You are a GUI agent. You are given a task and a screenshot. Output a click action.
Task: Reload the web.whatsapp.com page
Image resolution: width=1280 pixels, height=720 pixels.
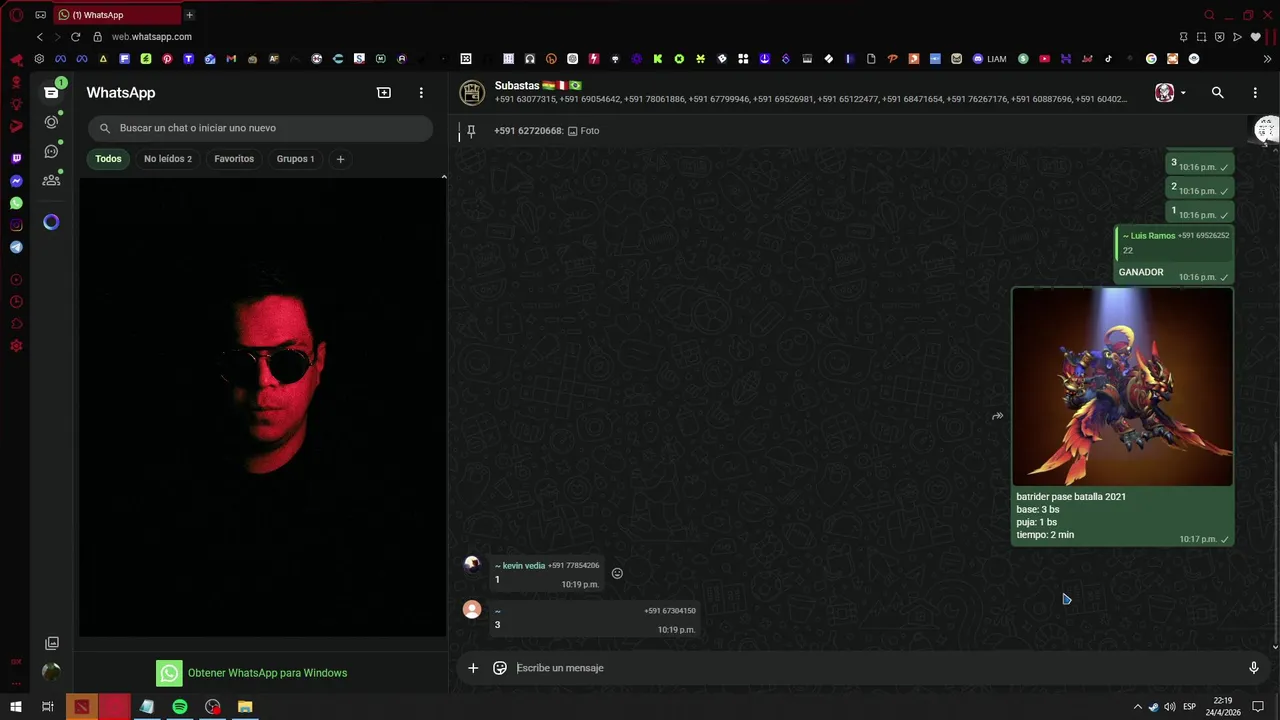(75, 37)
